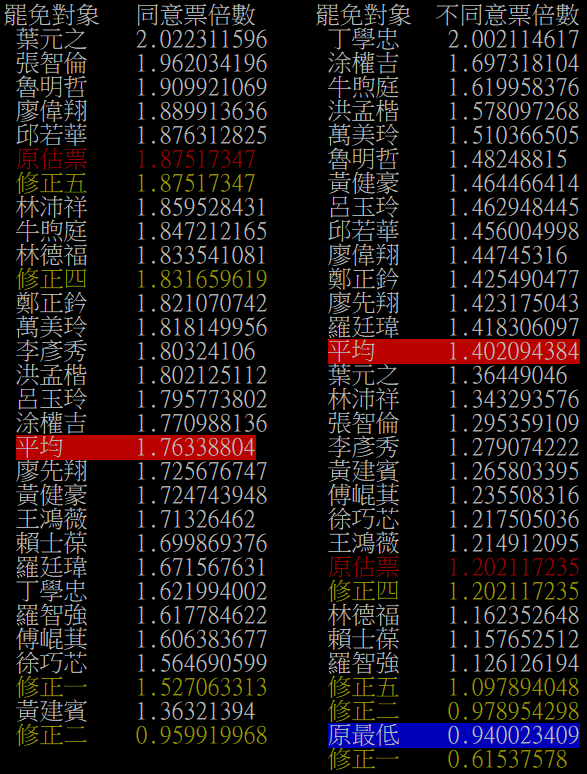The image size is (587, 774).
Task: Click the left 罷免對象 column header
Action: pyautogui.click(x=51, y=15)
